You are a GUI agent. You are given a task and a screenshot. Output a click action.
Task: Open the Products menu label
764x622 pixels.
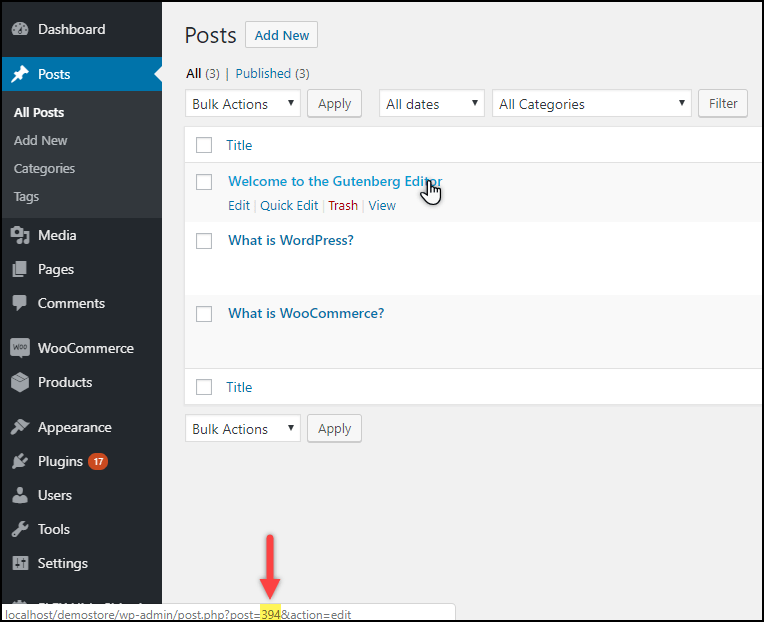tap(65, 382)
